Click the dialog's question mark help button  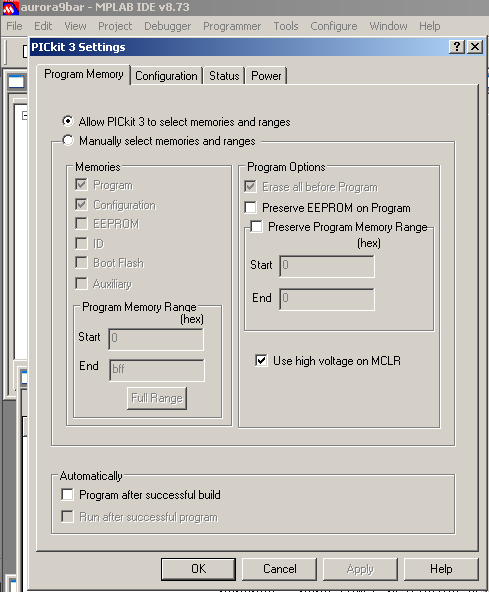coord(457,47)
